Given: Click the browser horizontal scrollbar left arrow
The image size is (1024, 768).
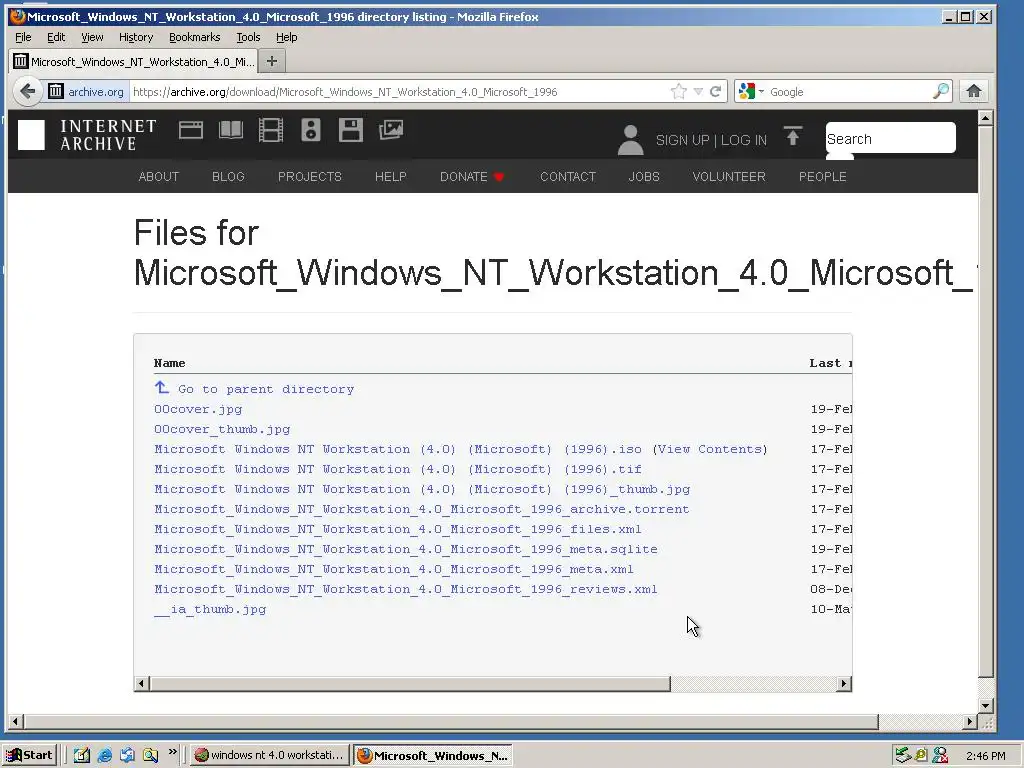Looking at the screenshot, I should pyautogui.click(x=15, y=722).
